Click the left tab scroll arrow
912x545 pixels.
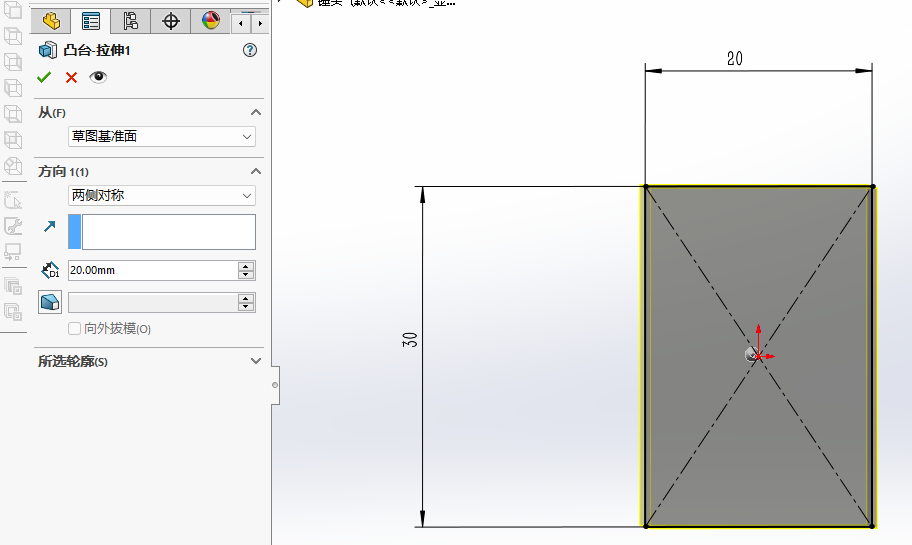(241, 23)
